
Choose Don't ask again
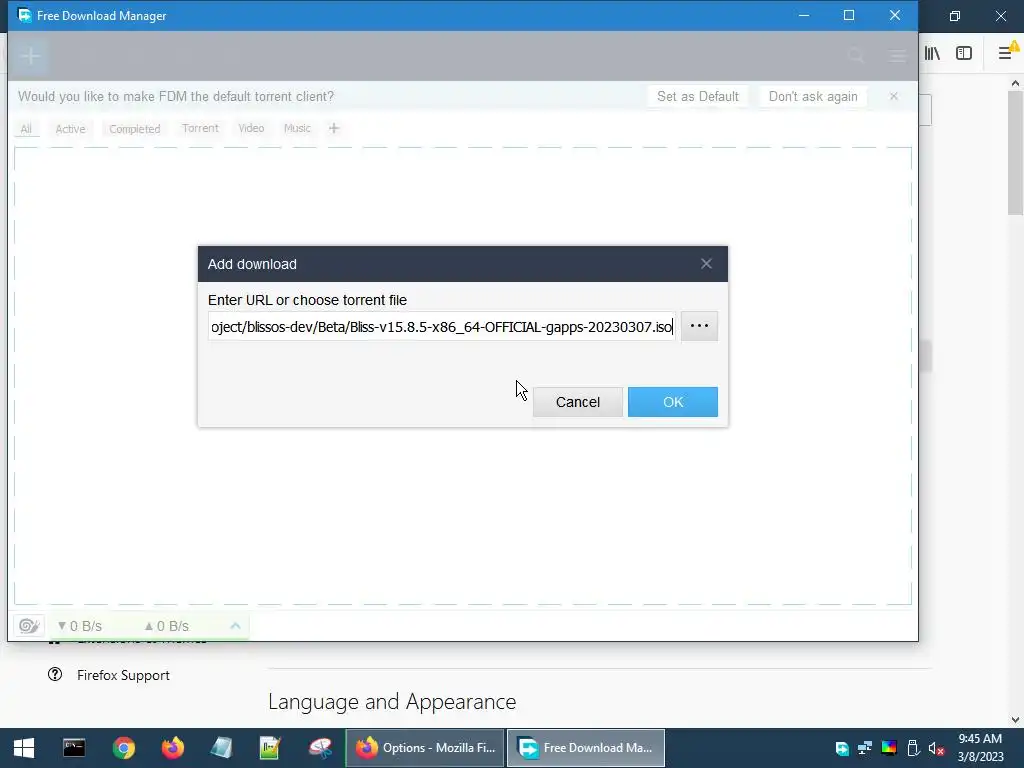[813, 97]
